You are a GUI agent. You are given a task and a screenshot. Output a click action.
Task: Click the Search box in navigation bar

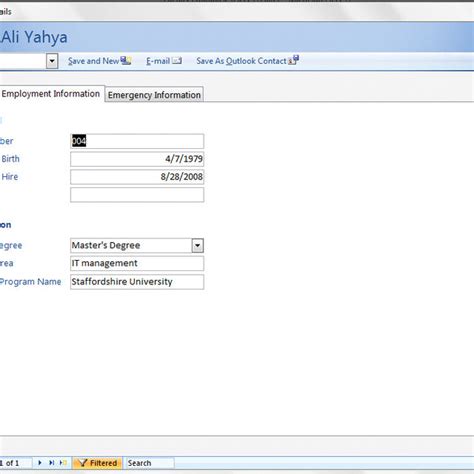click(149, 463)
